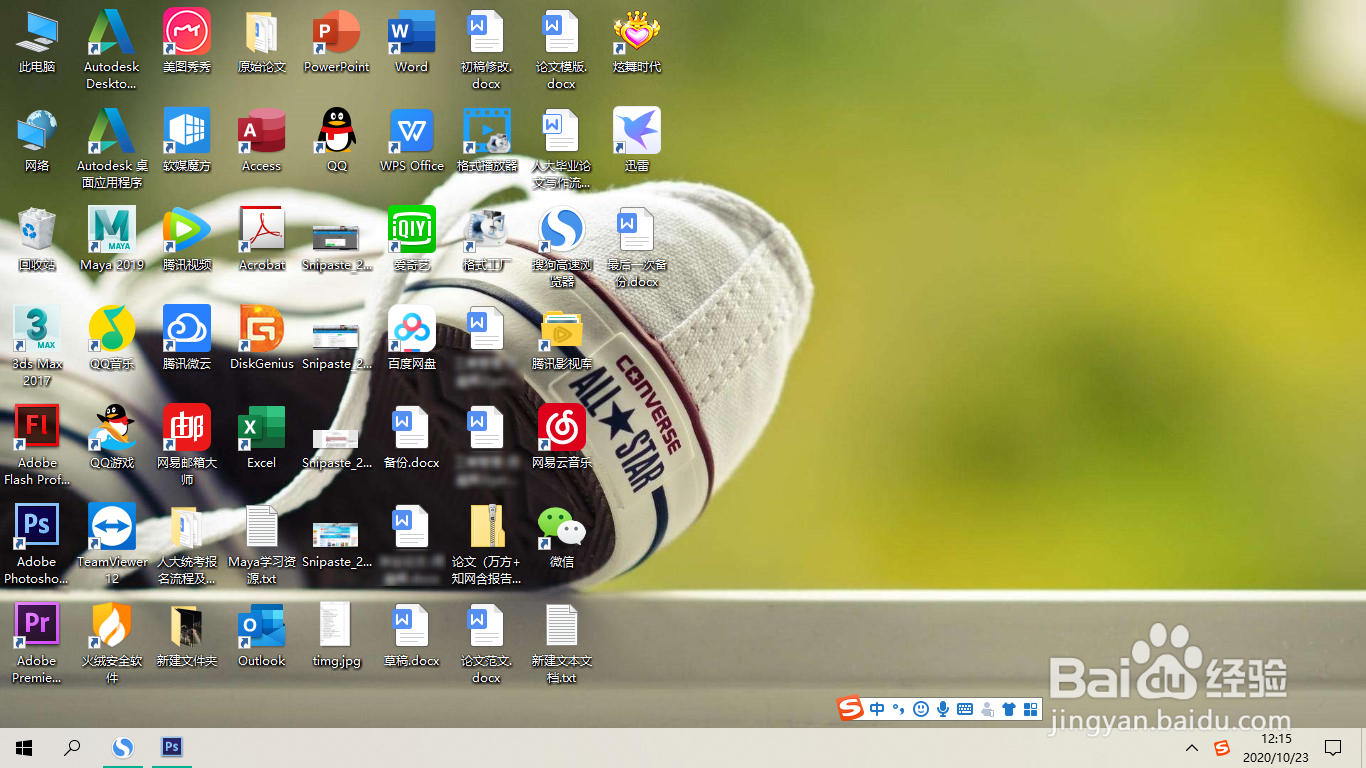The width and height of the screenshot is (1366, 768).
Task: Select the 格式播放器 icon
Action: tap(487, 141)
